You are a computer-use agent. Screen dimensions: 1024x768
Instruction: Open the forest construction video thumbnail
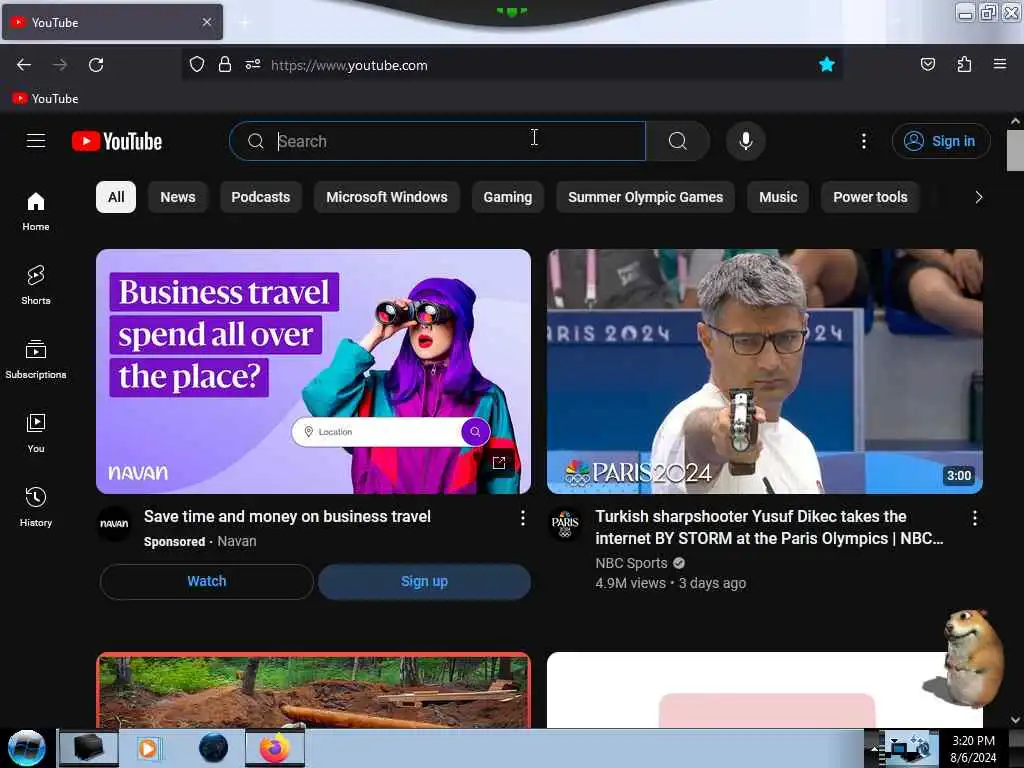313,690
